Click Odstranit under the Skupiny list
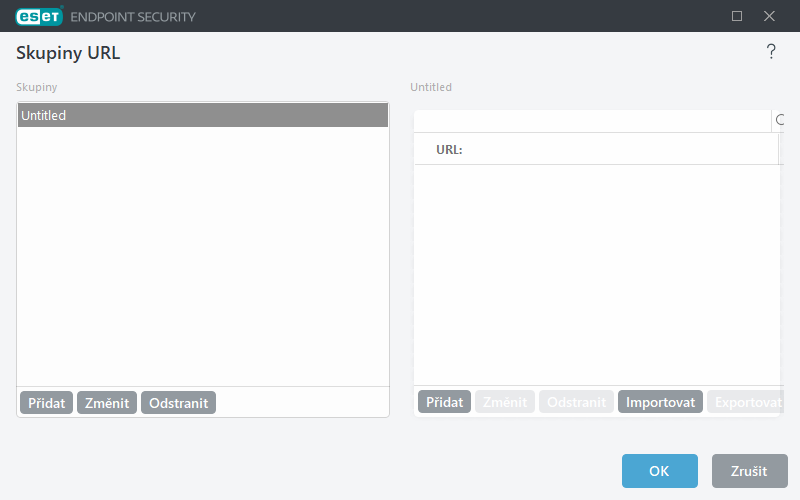The image size is (800, 500). (179, 403)
